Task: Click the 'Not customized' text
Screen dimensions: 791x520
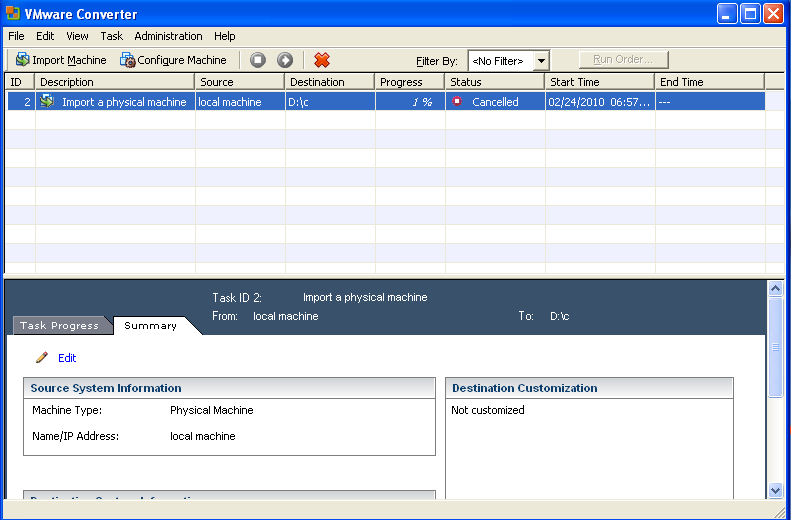Action: 488,410
